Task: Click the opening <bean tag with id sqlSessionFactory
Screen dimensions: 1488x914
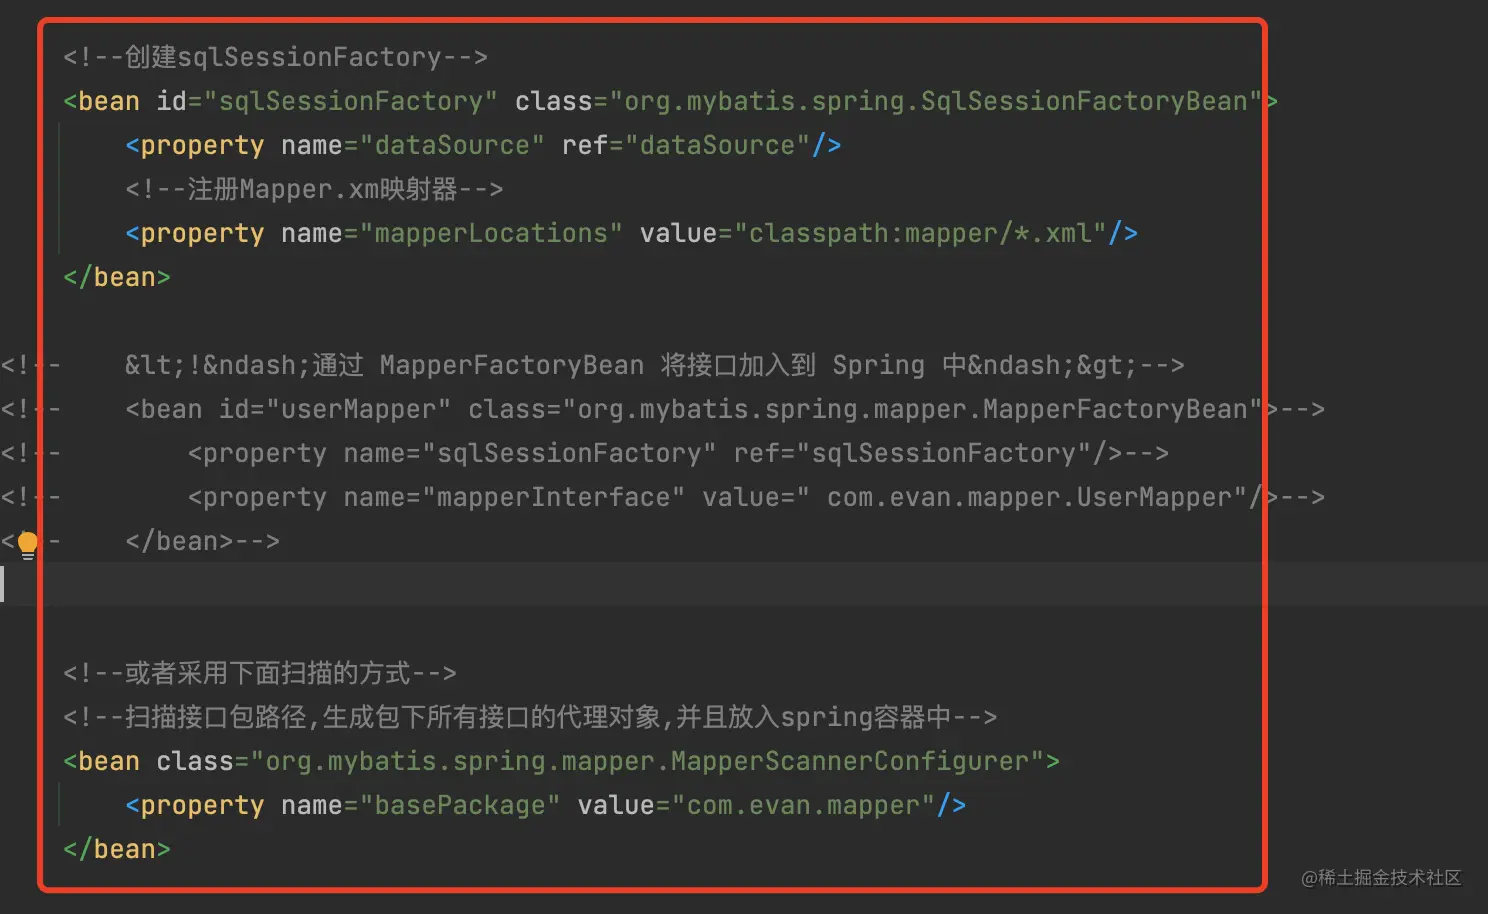Action: (102, 101)
